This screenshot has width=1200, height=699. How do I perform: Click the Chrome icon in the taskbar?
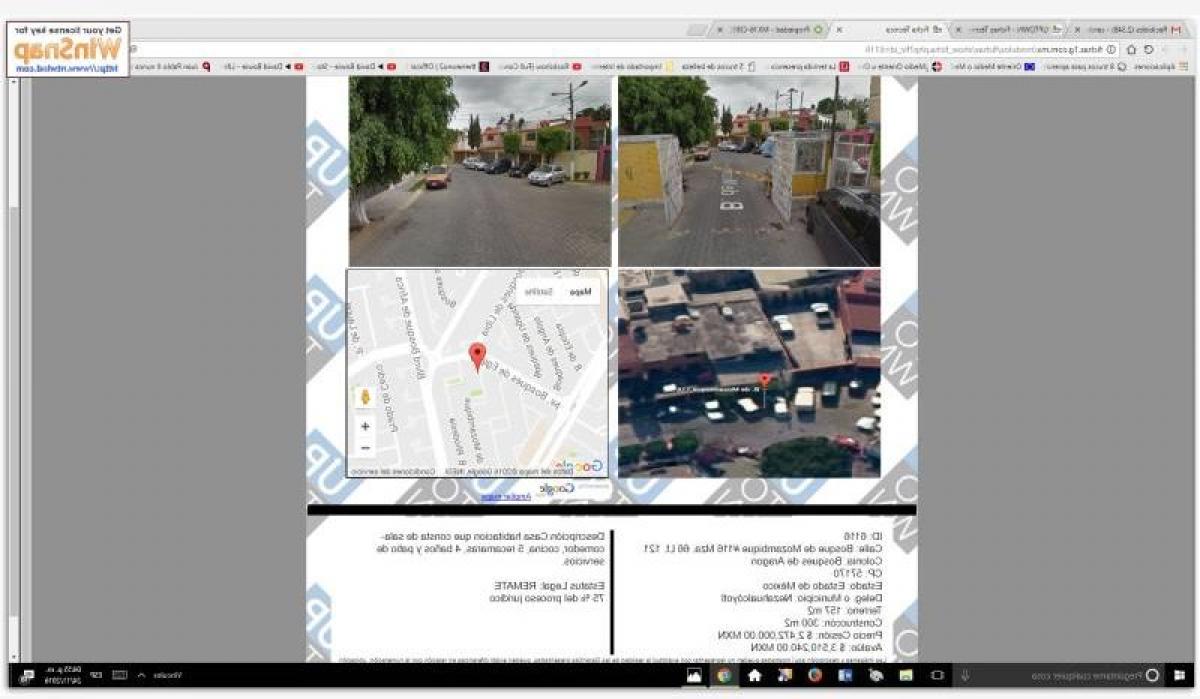tap(723, 676)
